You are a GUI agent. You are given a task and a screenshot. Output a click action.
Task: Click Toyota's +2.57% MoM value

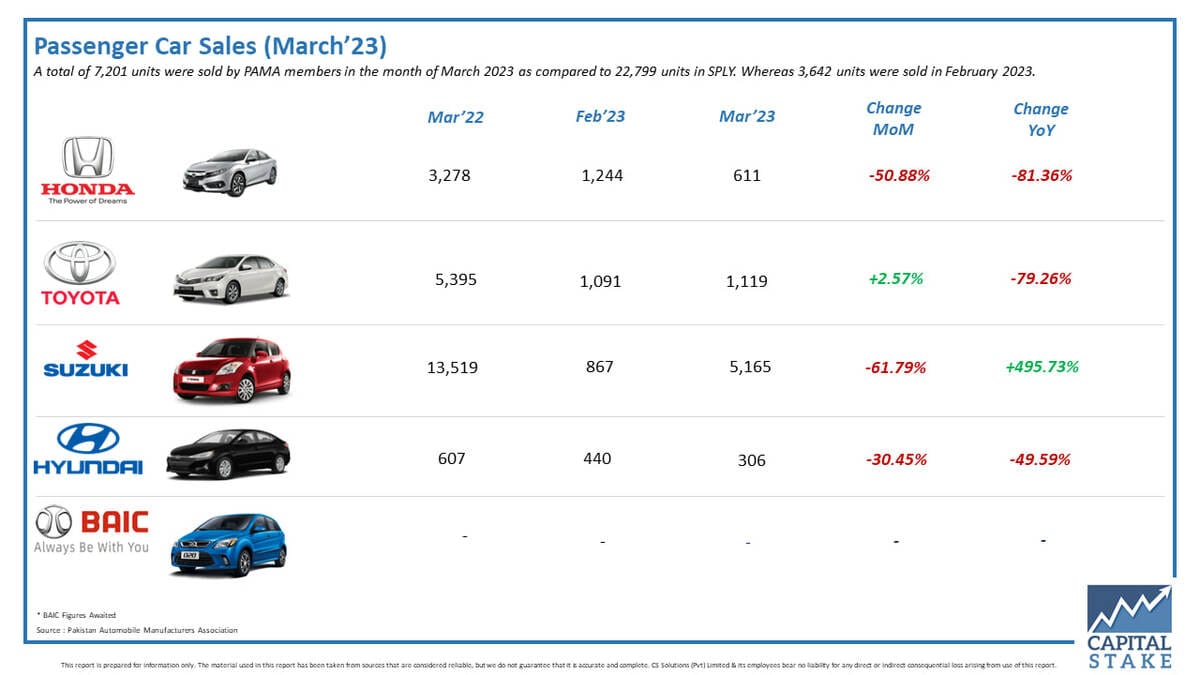(895, 279)
